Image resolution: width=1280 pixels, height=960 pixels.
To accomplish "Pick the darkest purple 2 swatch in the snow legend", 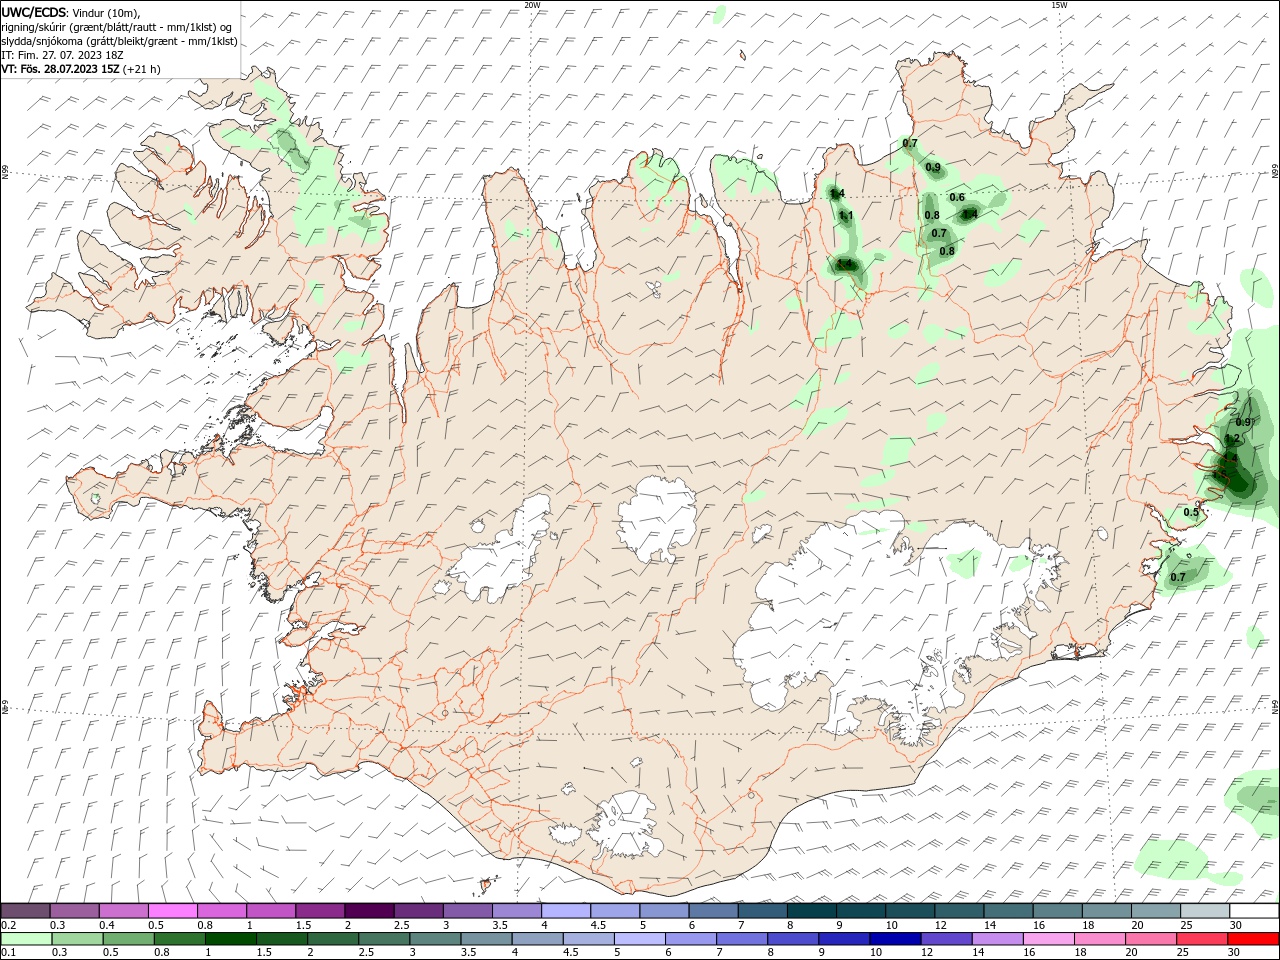I will 369,911.
